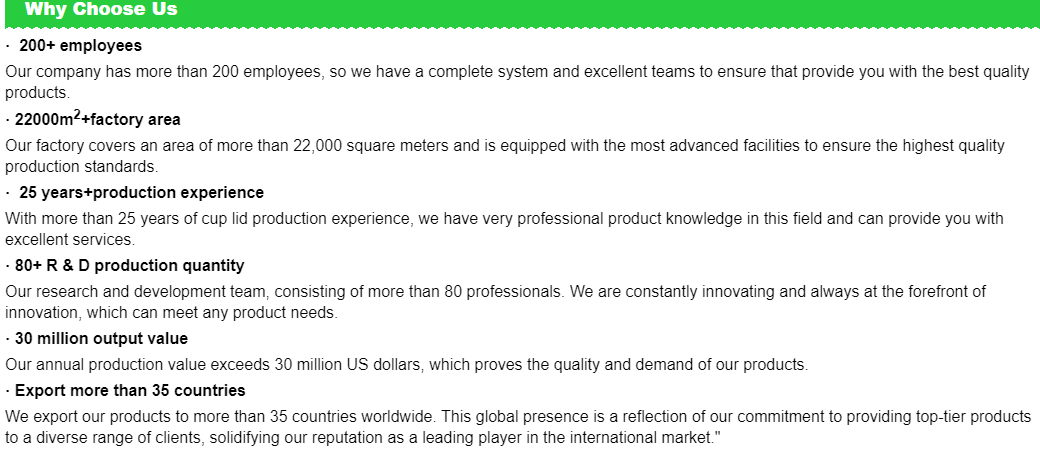Click the 'Why Choose Us' header title
The height and width of the screenshot is (459, 1040).
[x=101, y=9]
